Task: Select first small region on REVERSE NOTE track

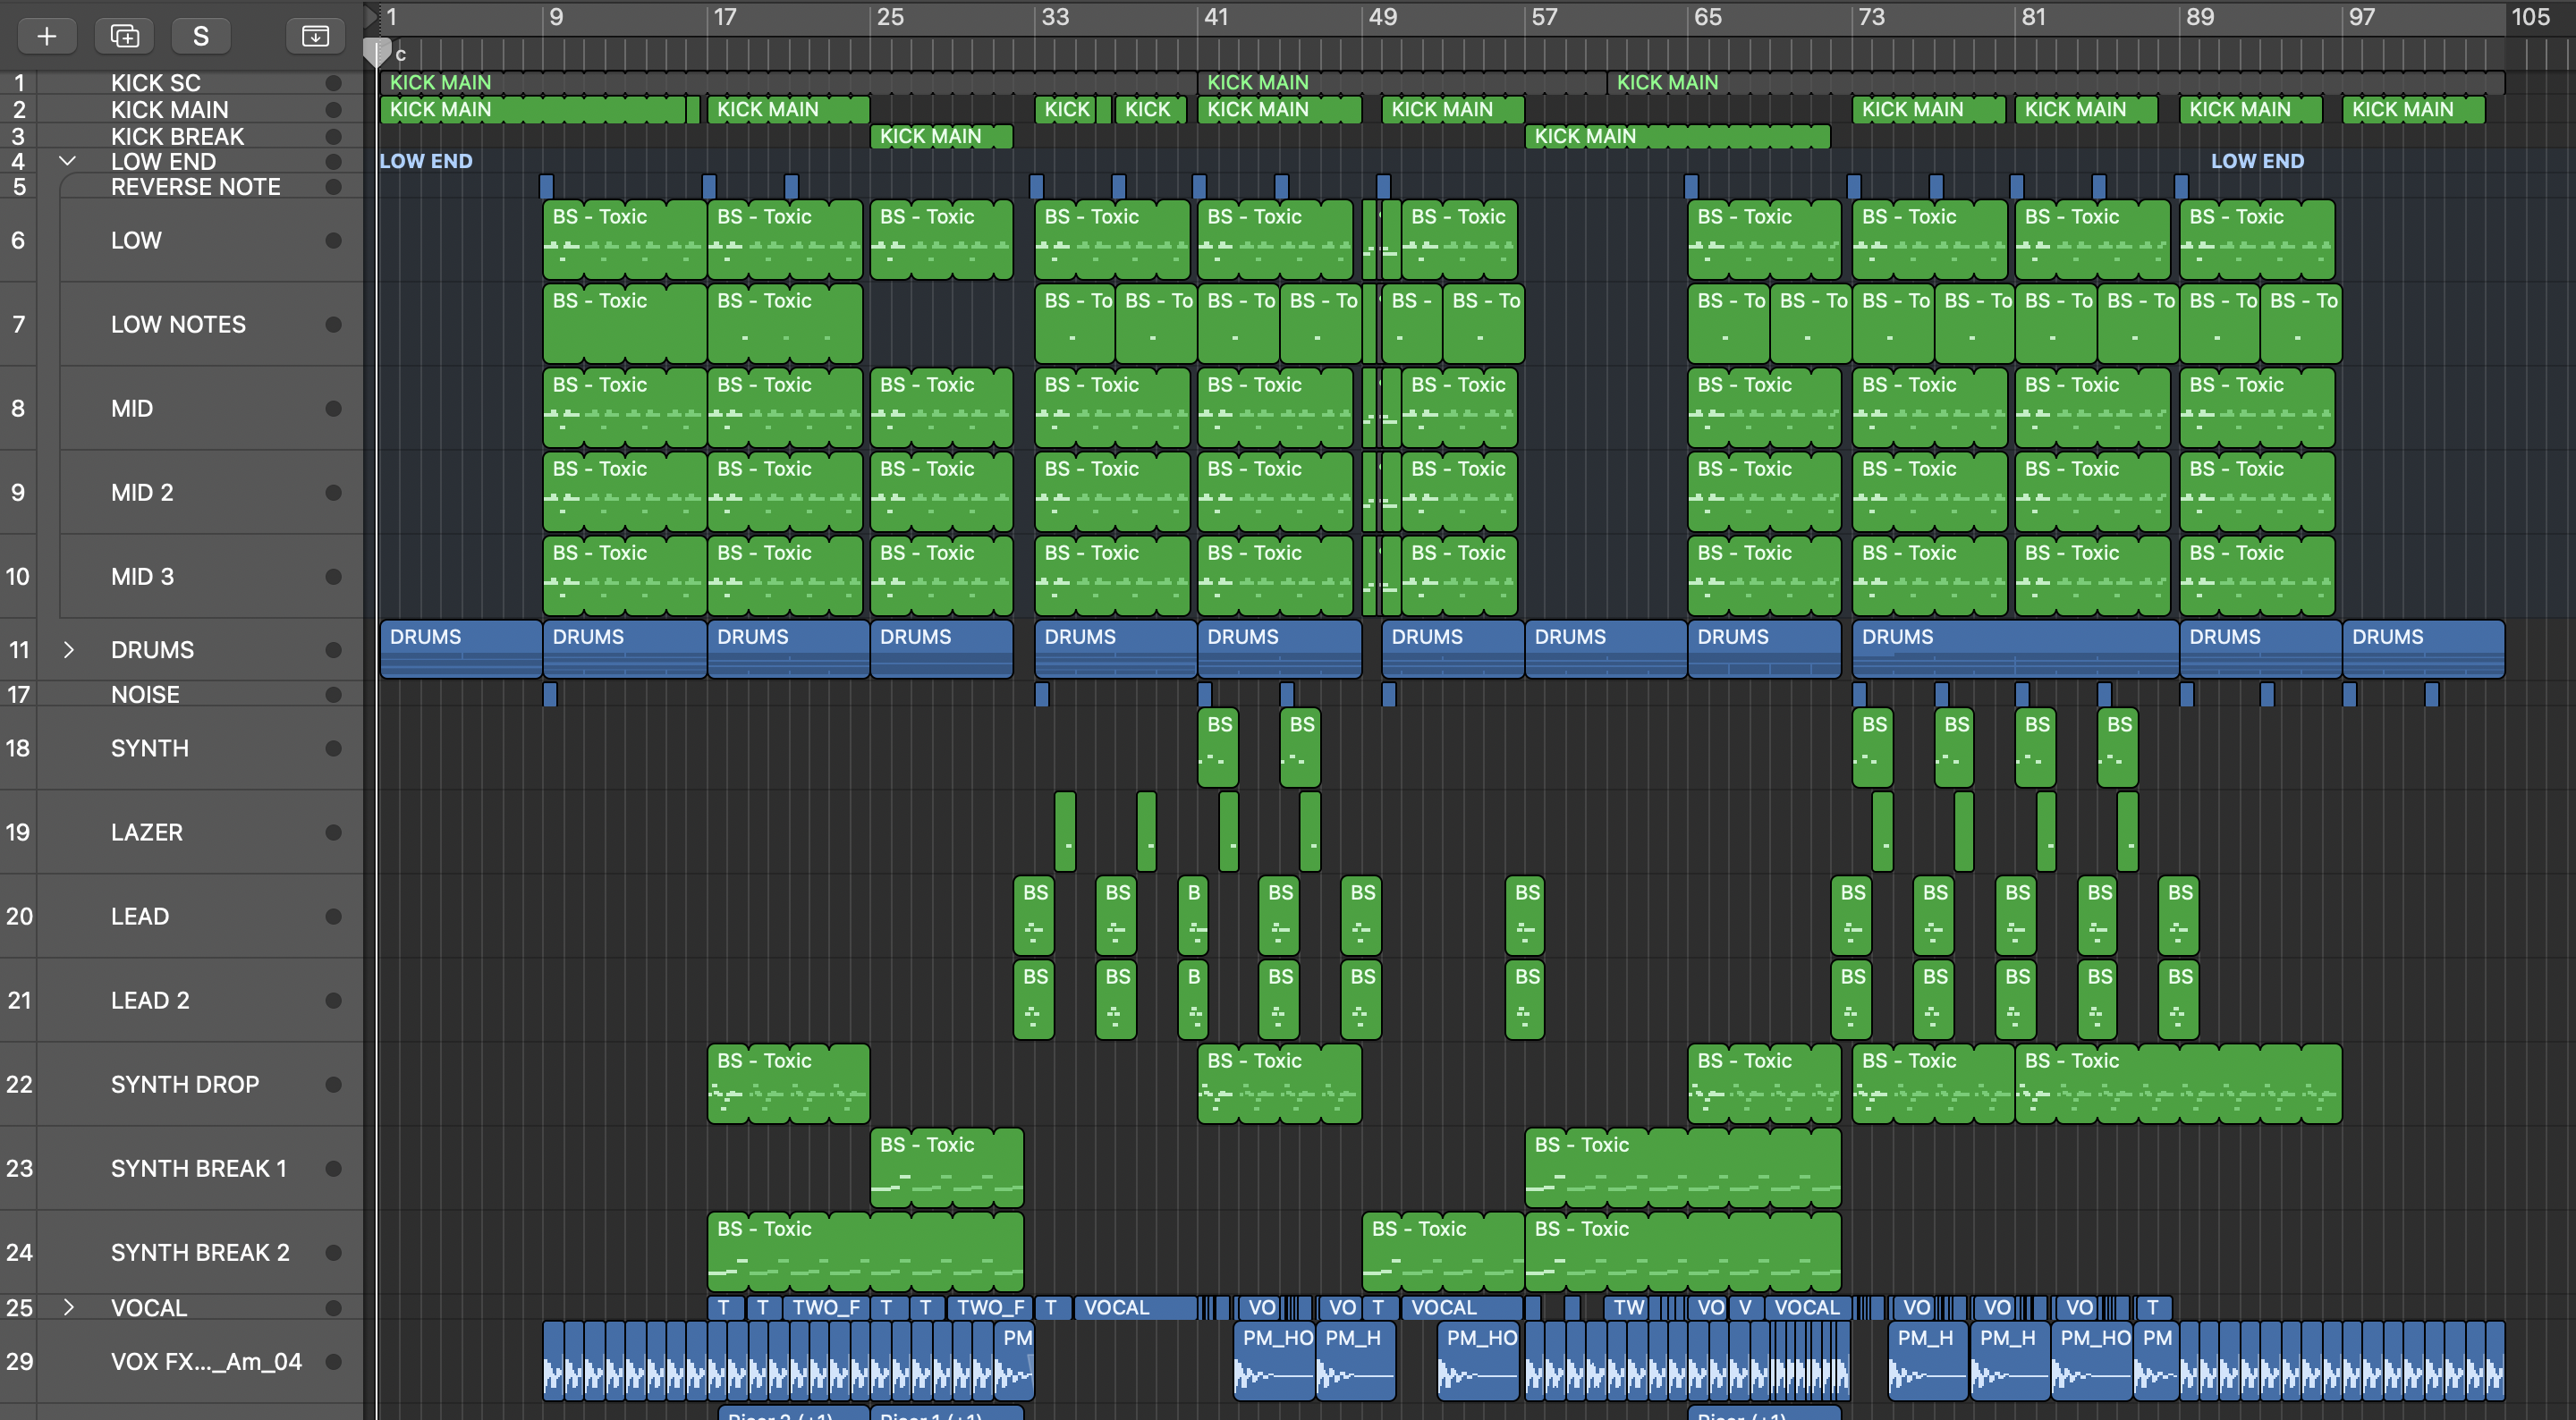Action: pyautogui.click(x=546, y=187)
